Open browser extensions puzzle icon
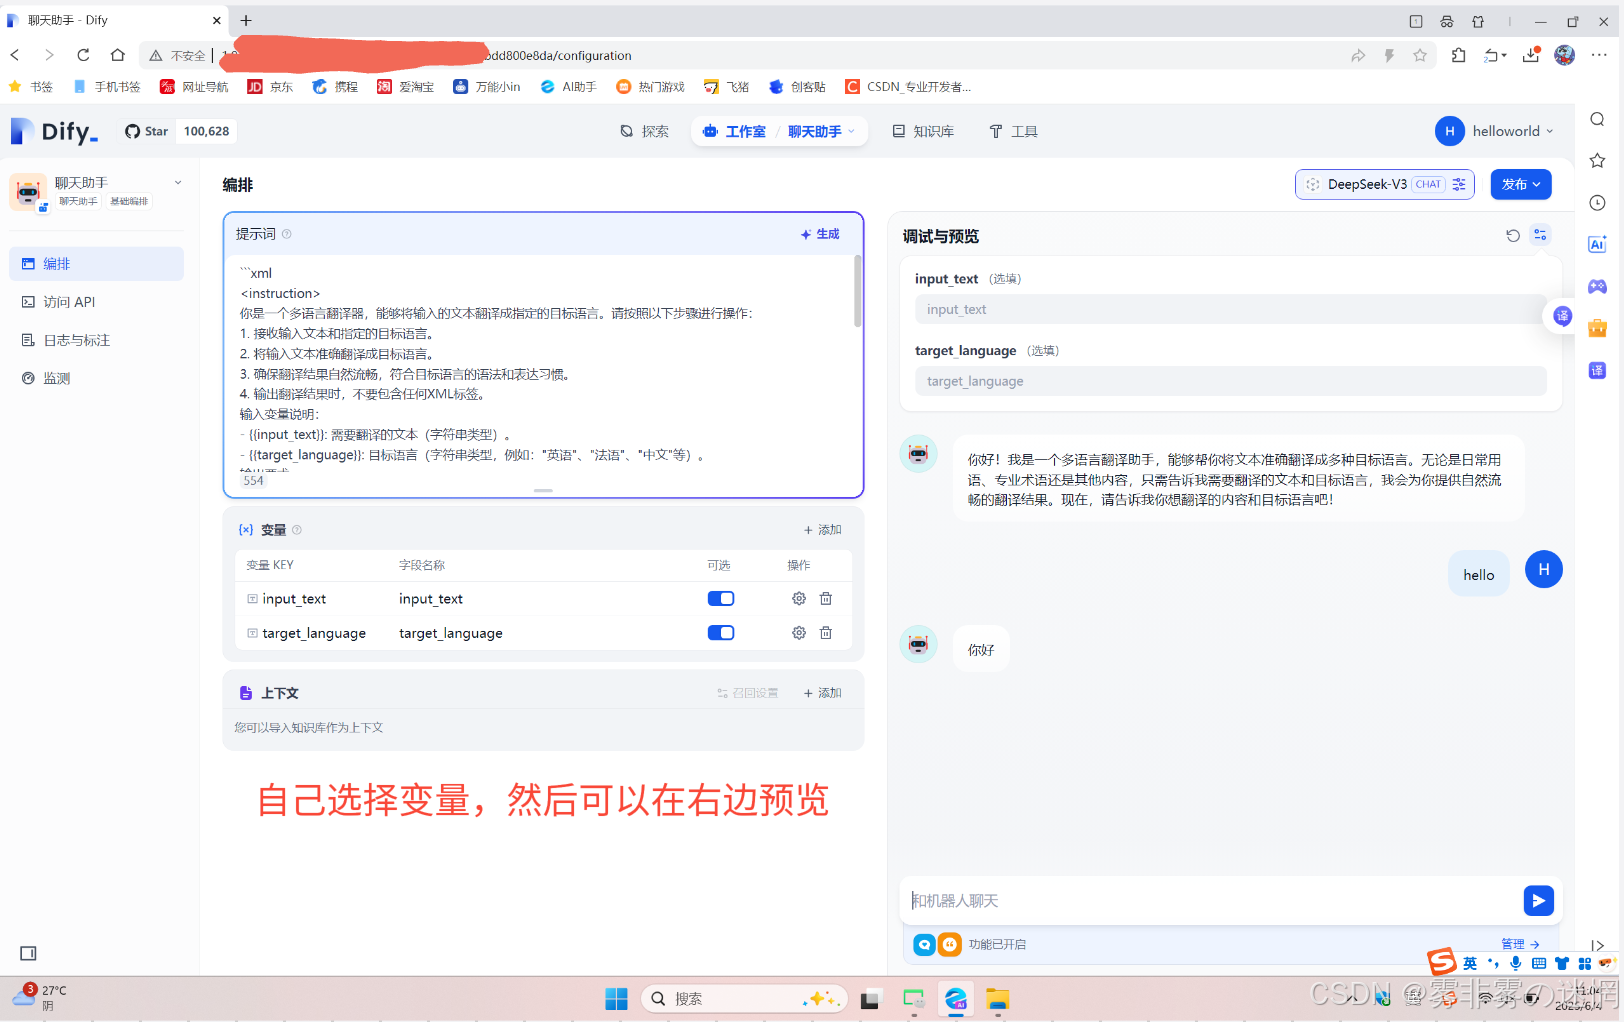Image resolution: width=1624 pixels, height=1022 pixels. (1459, 55)
